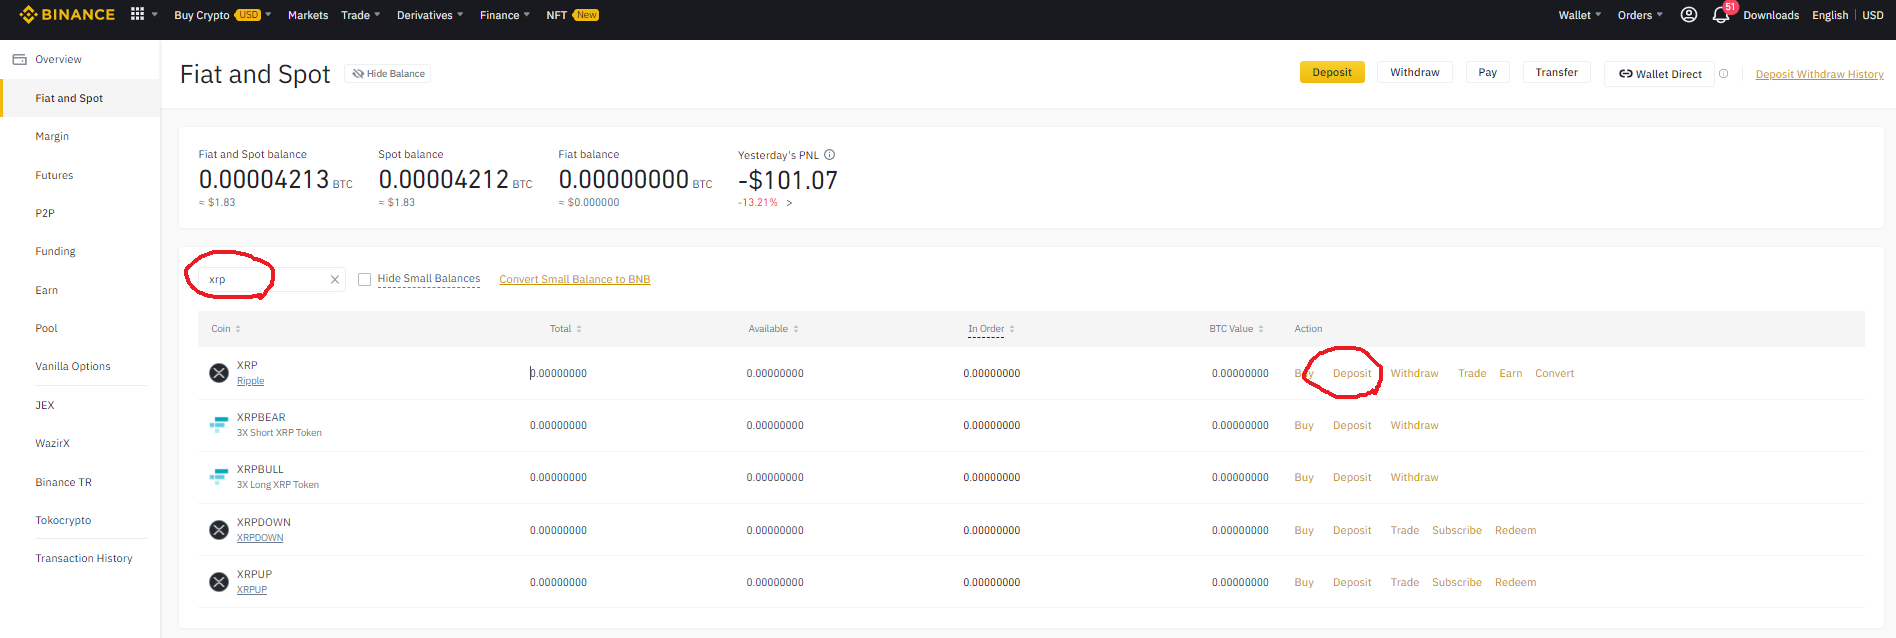Click the top Withdraw button

tap(1415, 72)
